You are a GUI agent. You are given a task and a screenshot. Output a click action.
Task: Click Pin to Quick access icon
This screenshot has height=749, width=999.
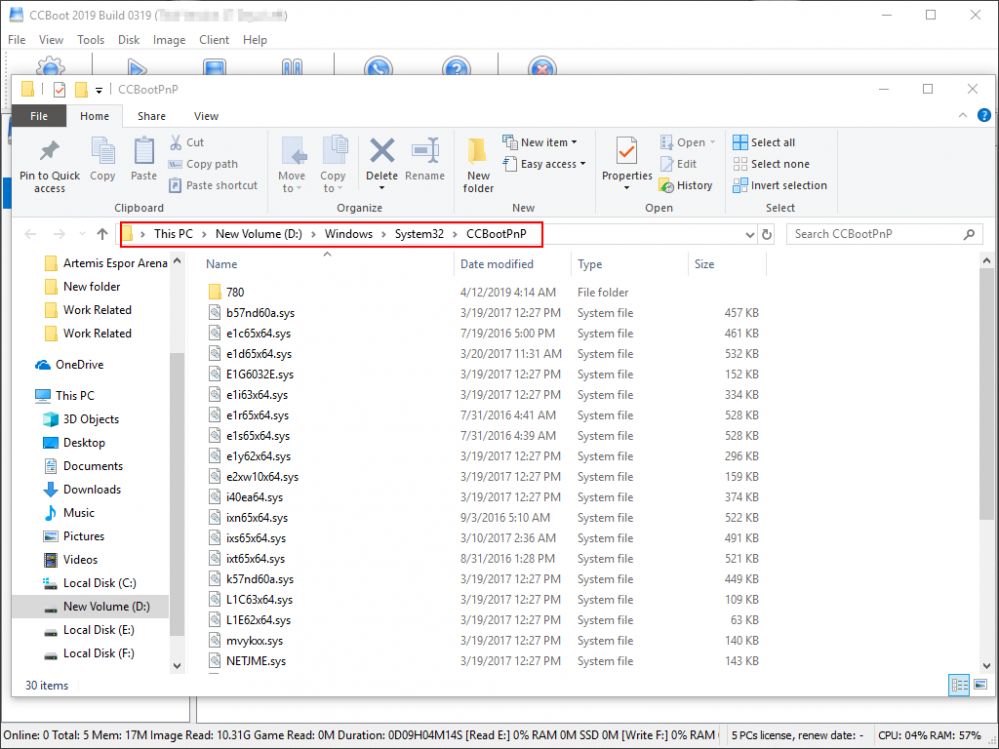coord(49,151)
